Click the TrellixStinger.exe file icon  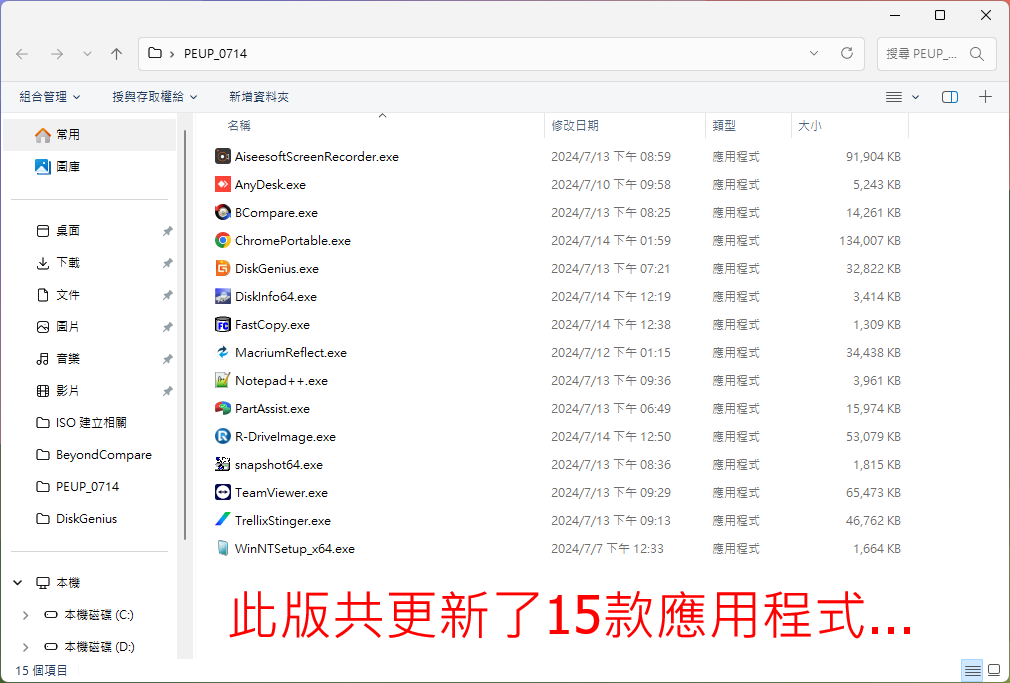coord(222,521)
